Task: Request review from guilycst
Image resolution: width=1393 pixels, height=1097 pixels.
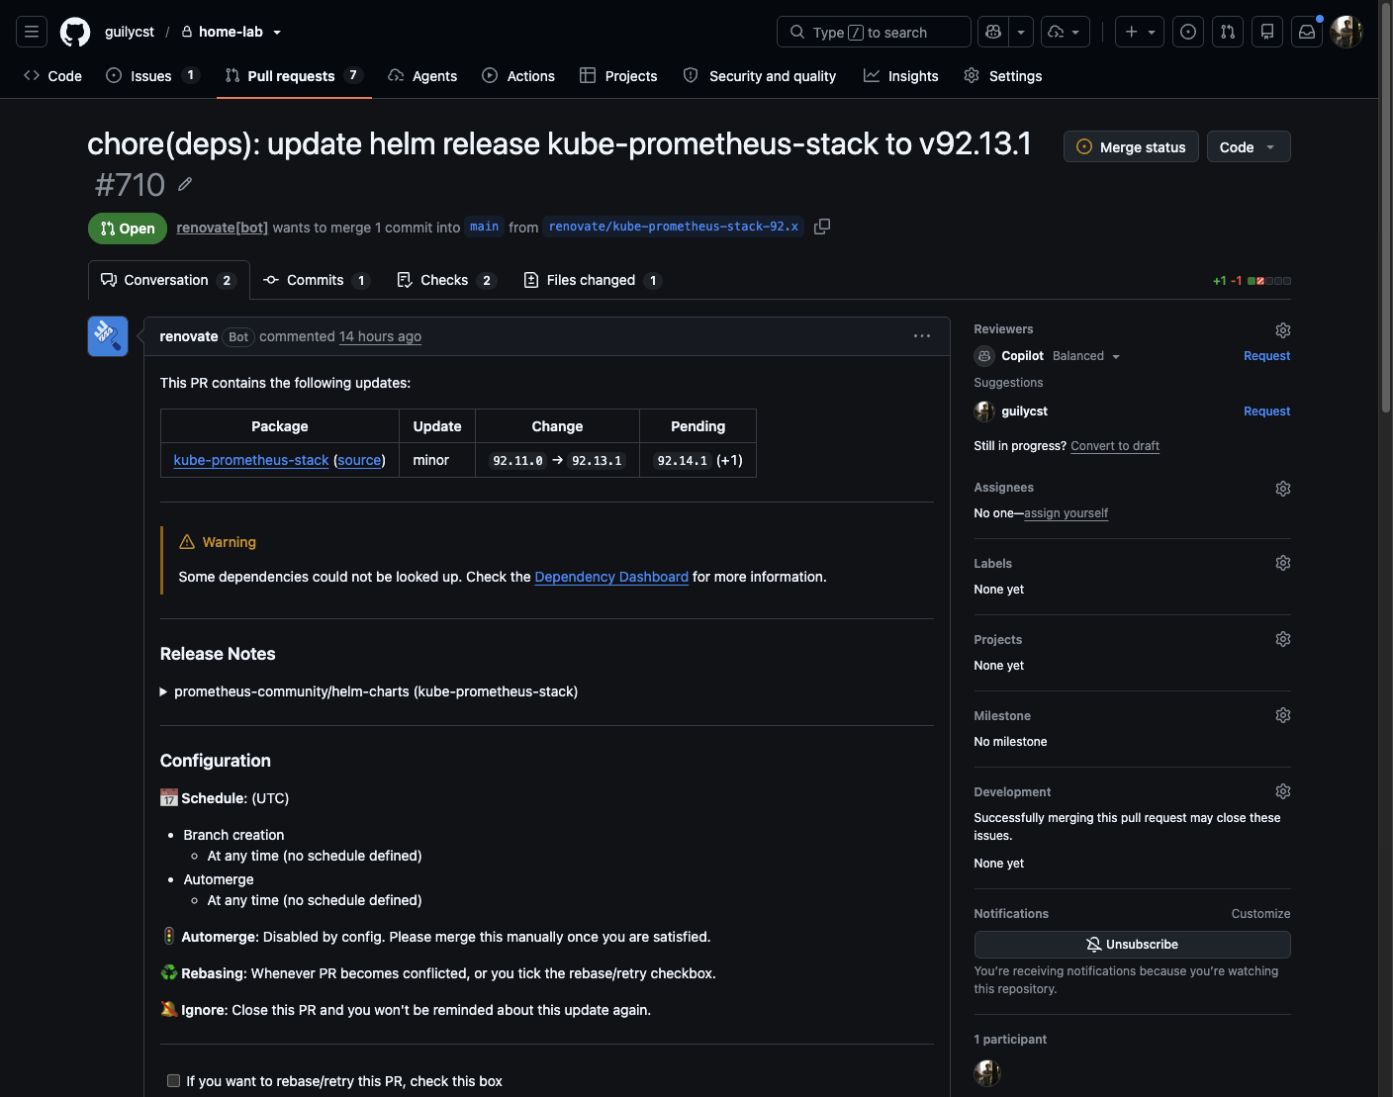Action: coord(1266,411)
